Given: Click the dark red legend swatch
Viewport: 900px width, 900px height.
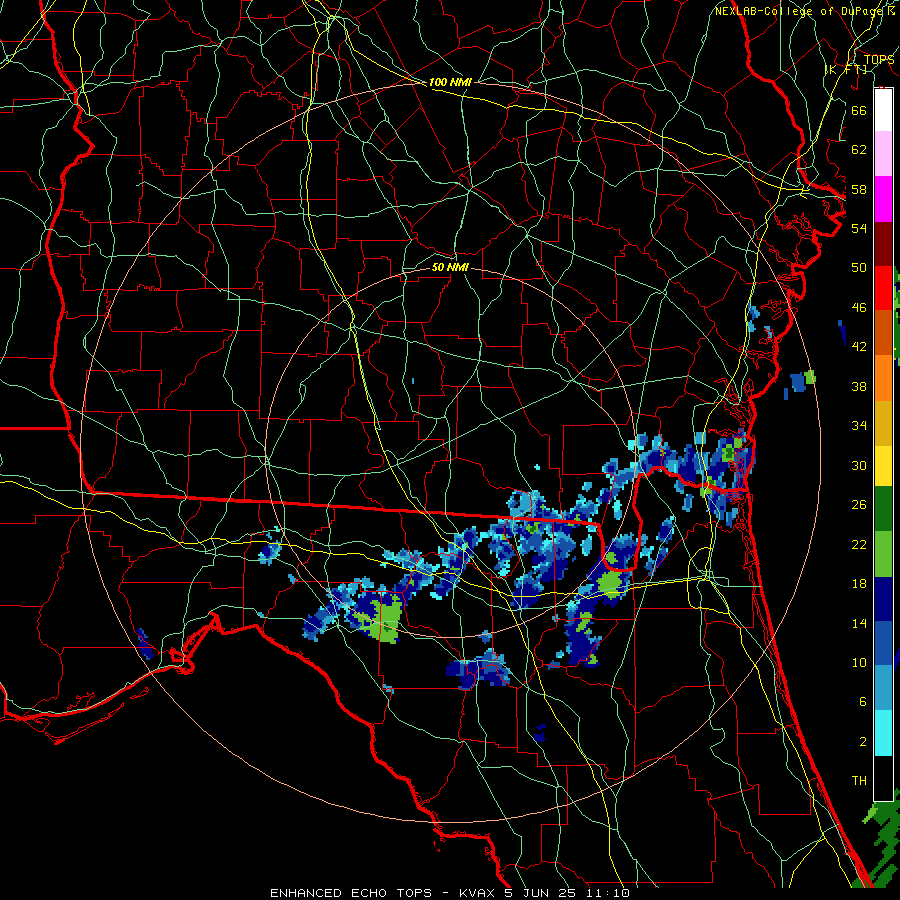Looking at the screenshot, I should point(883,244).
